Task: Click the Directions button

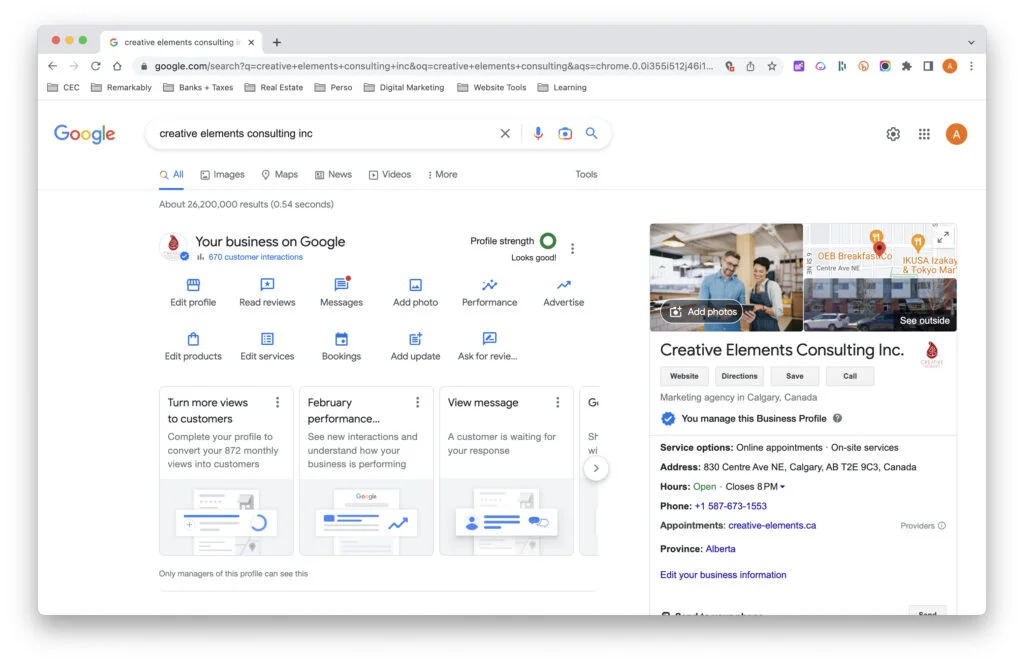Action: [739, 376]
